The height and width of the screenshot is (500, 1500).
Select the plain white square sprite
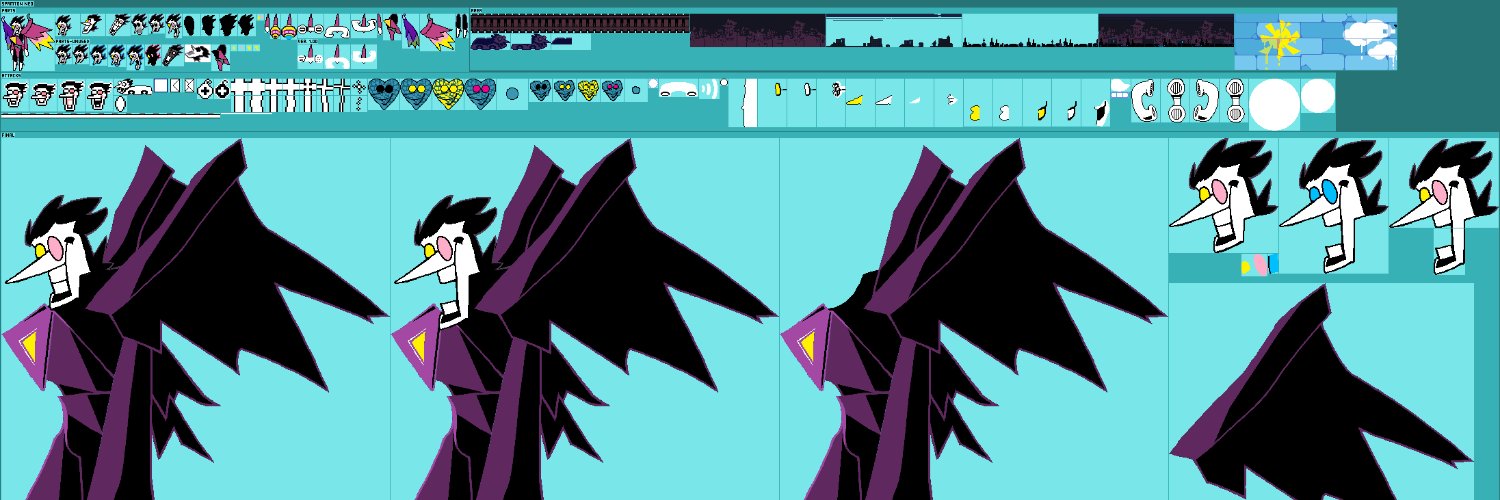click(x=161, y=85)
